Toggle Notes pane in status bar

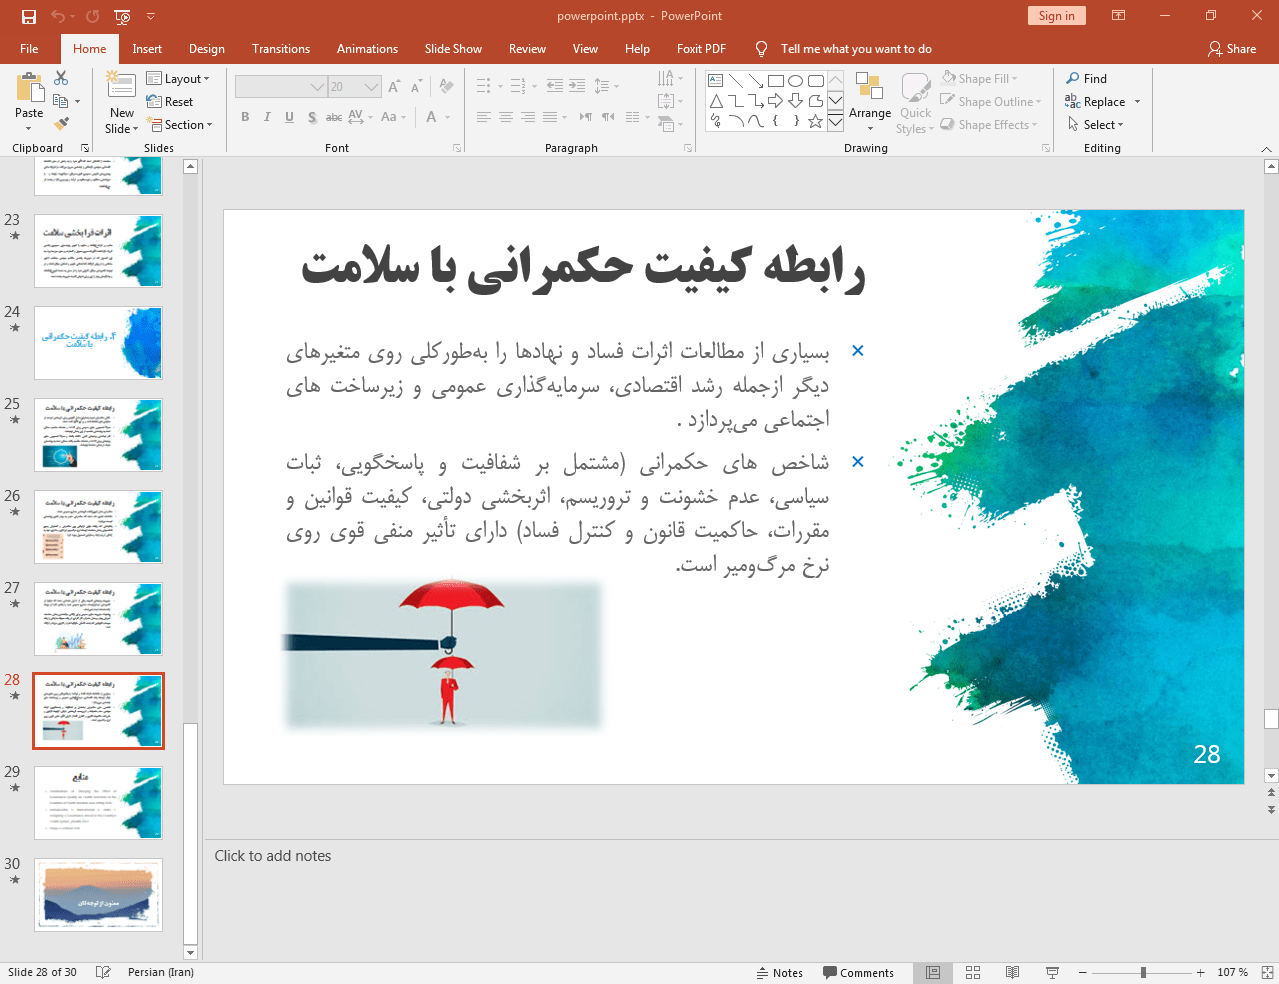tap(780, 973)
